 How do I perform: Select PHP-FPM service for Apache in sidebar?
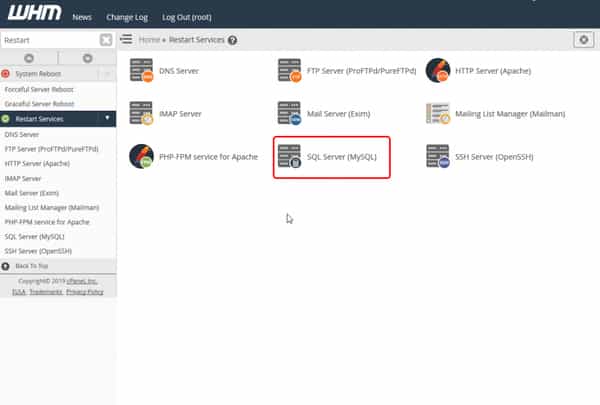[x=47, y=222]
